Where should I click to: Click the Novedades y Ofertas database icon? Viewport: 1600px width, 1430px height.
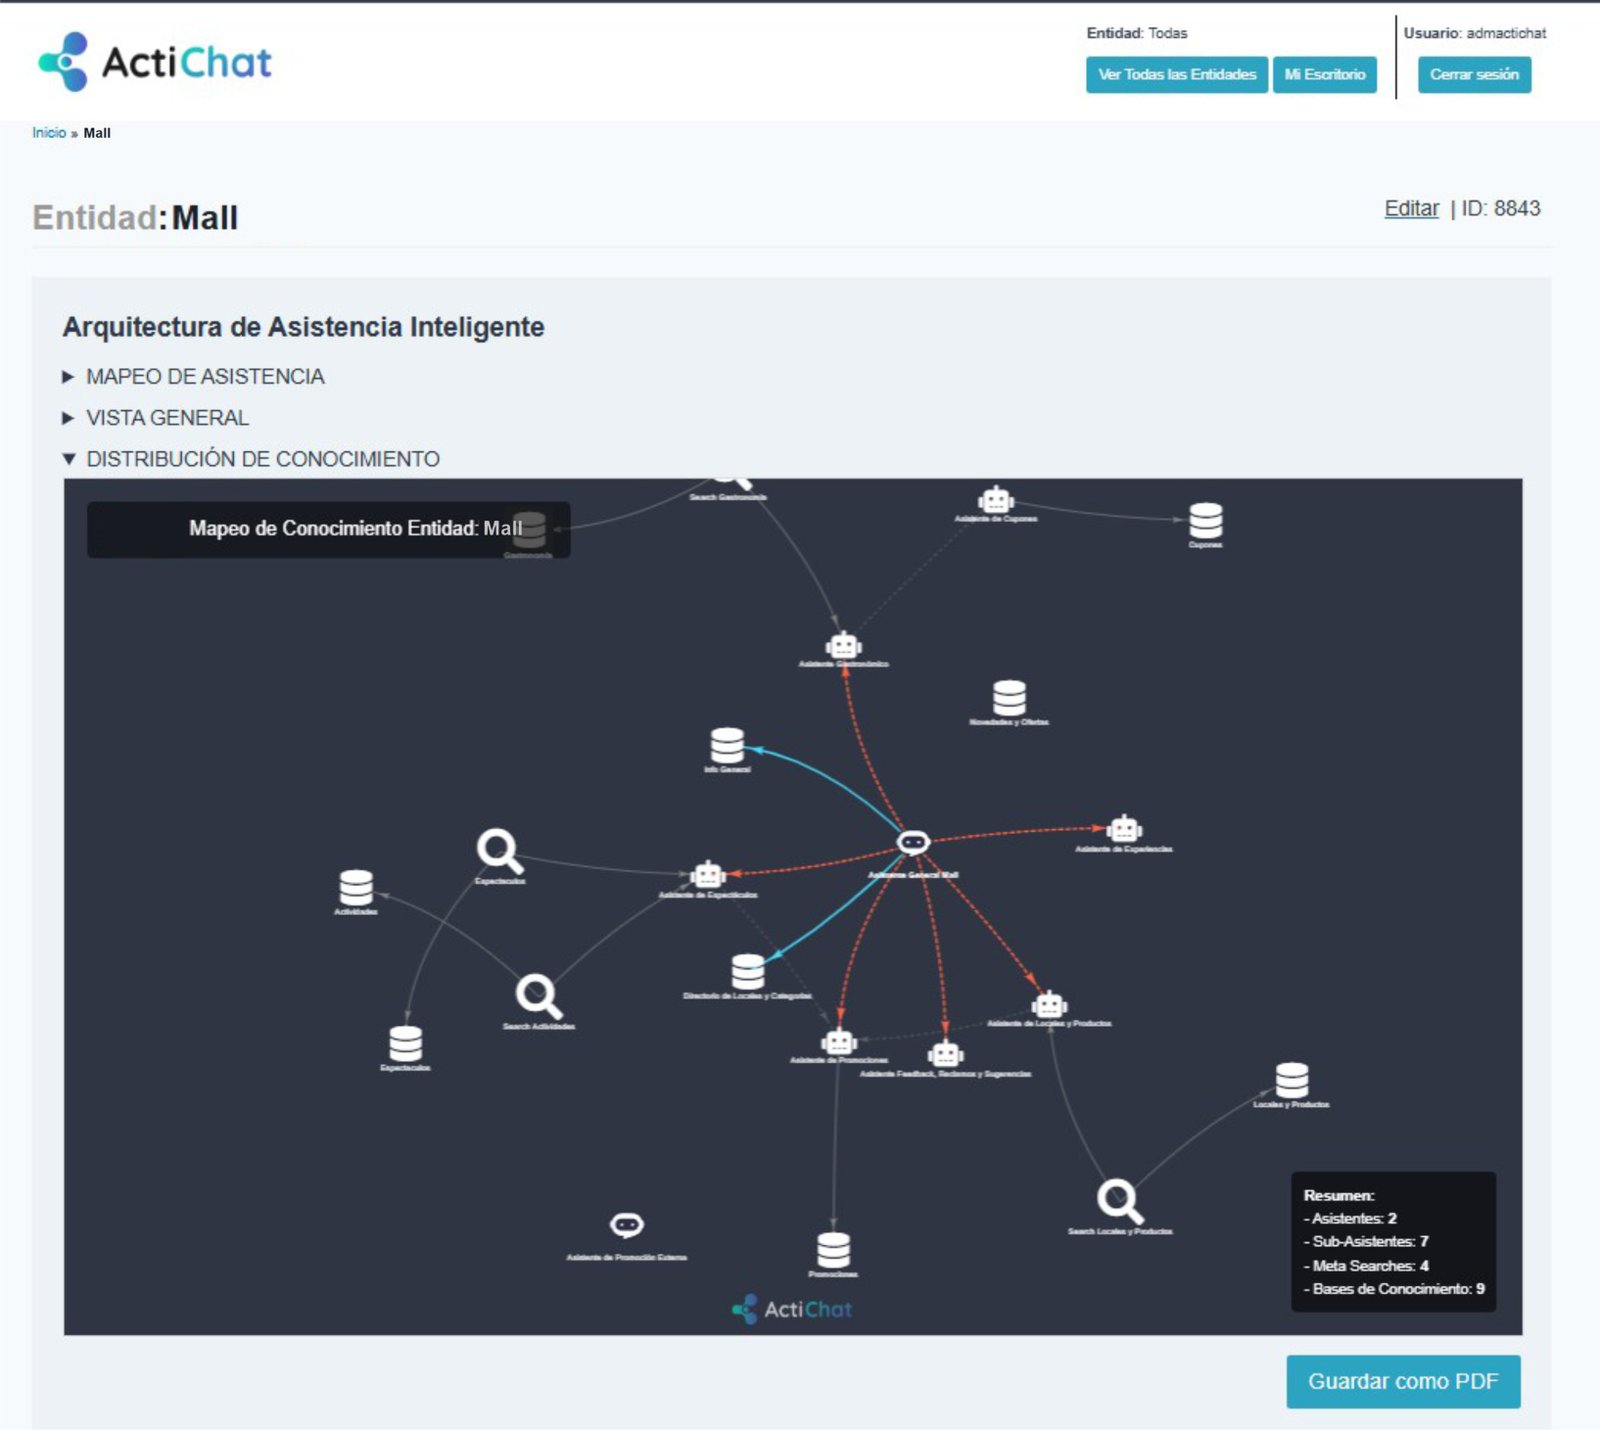(1009, 698)
